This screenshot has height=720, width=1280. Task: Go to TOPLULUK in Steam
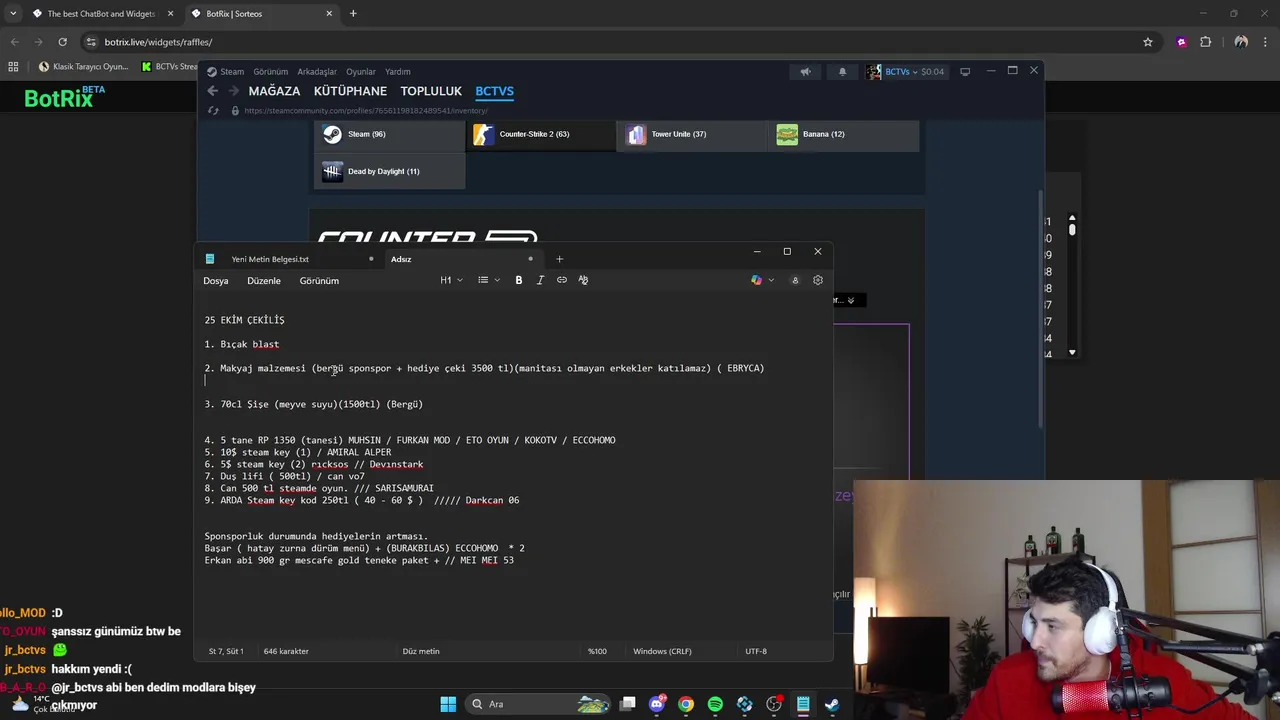[x=431, y=91]
